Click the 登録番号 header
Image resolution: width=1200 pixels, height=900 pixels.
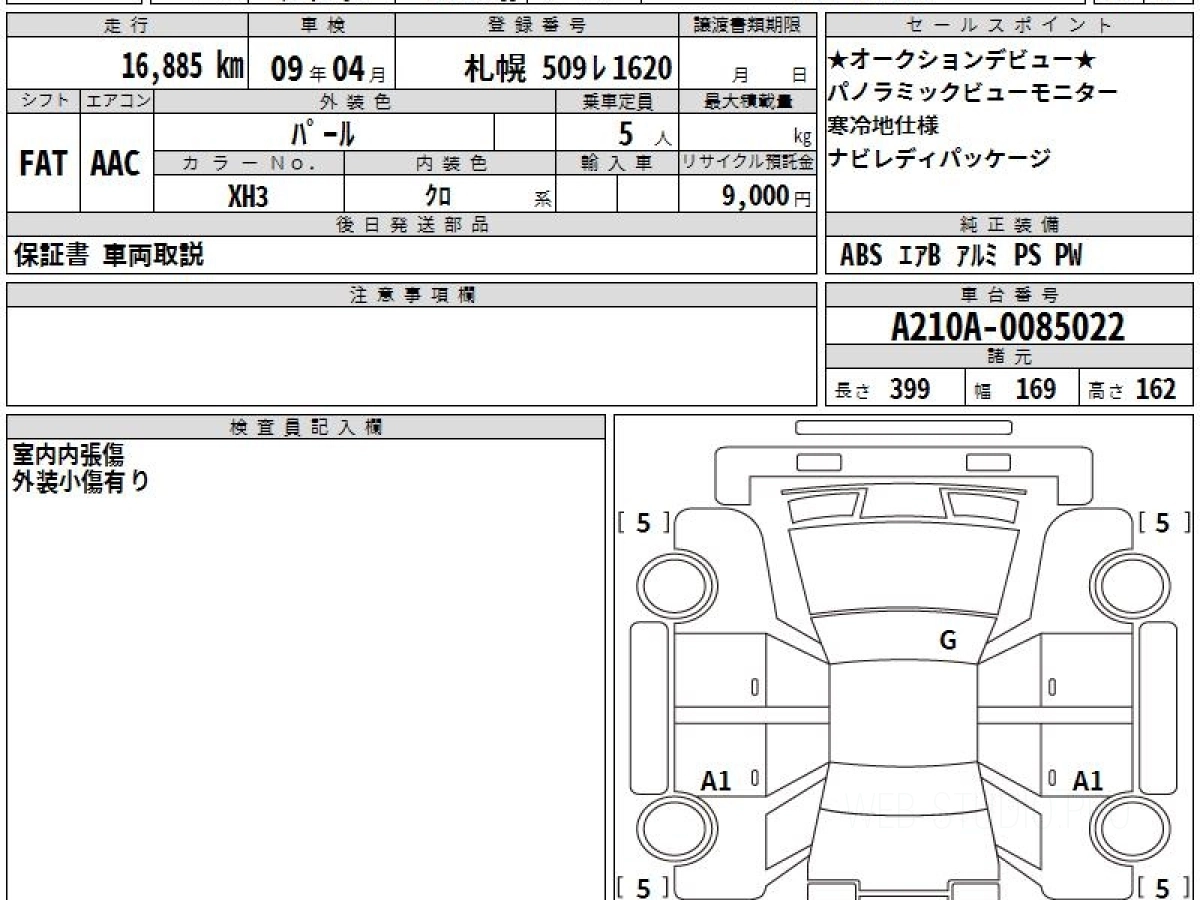click(x=537, y=26)
